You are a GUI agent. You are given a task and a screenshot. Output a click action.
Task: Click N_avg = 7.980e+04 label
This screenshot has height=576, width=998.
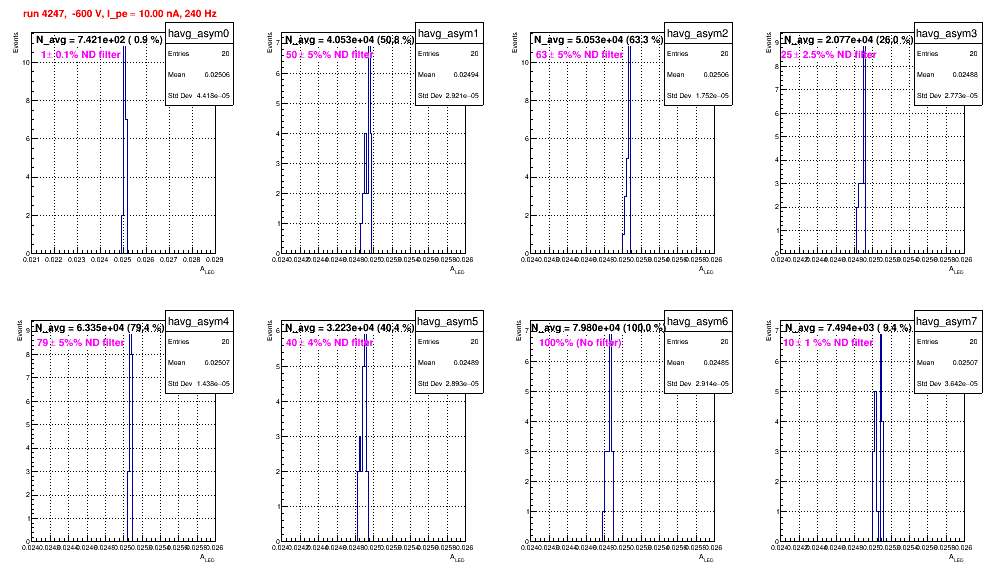pyautogui.click(x=598, y=328)
